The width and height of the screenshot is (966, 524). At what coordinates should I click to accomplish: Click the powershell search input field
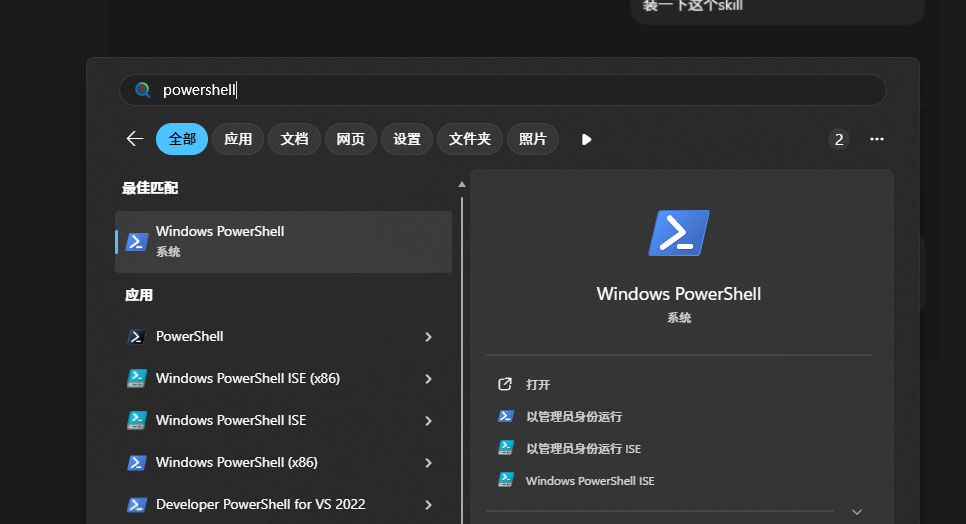coord(503,90)
